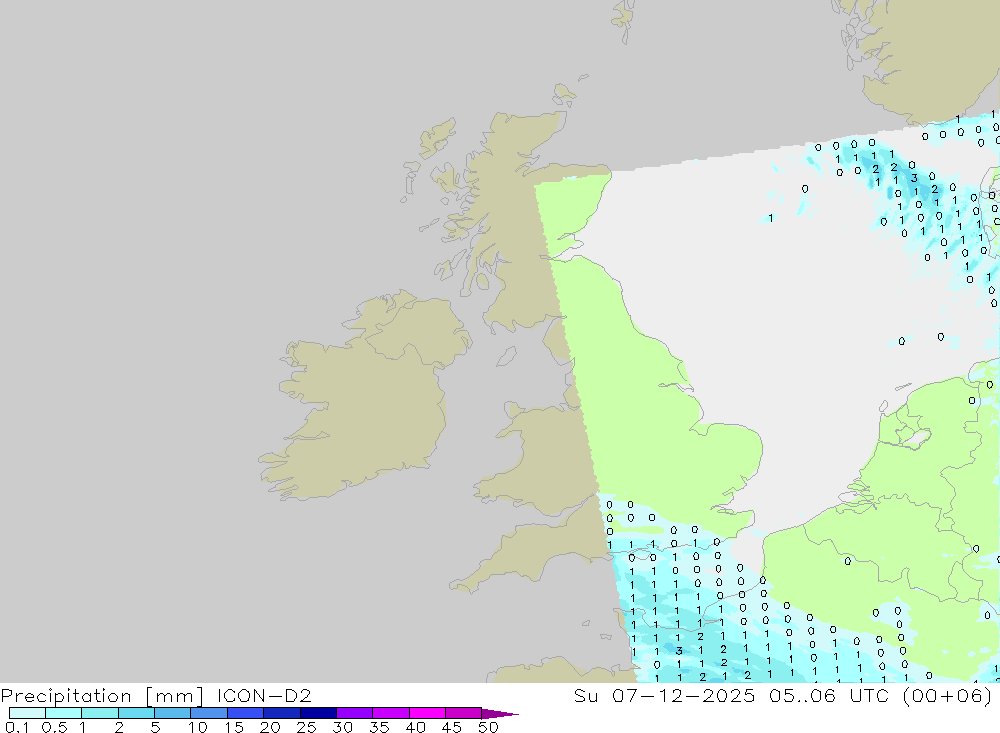Screen dimensions: 1000x733
Task: Click the legend value '45'
Action: point(452,727)
